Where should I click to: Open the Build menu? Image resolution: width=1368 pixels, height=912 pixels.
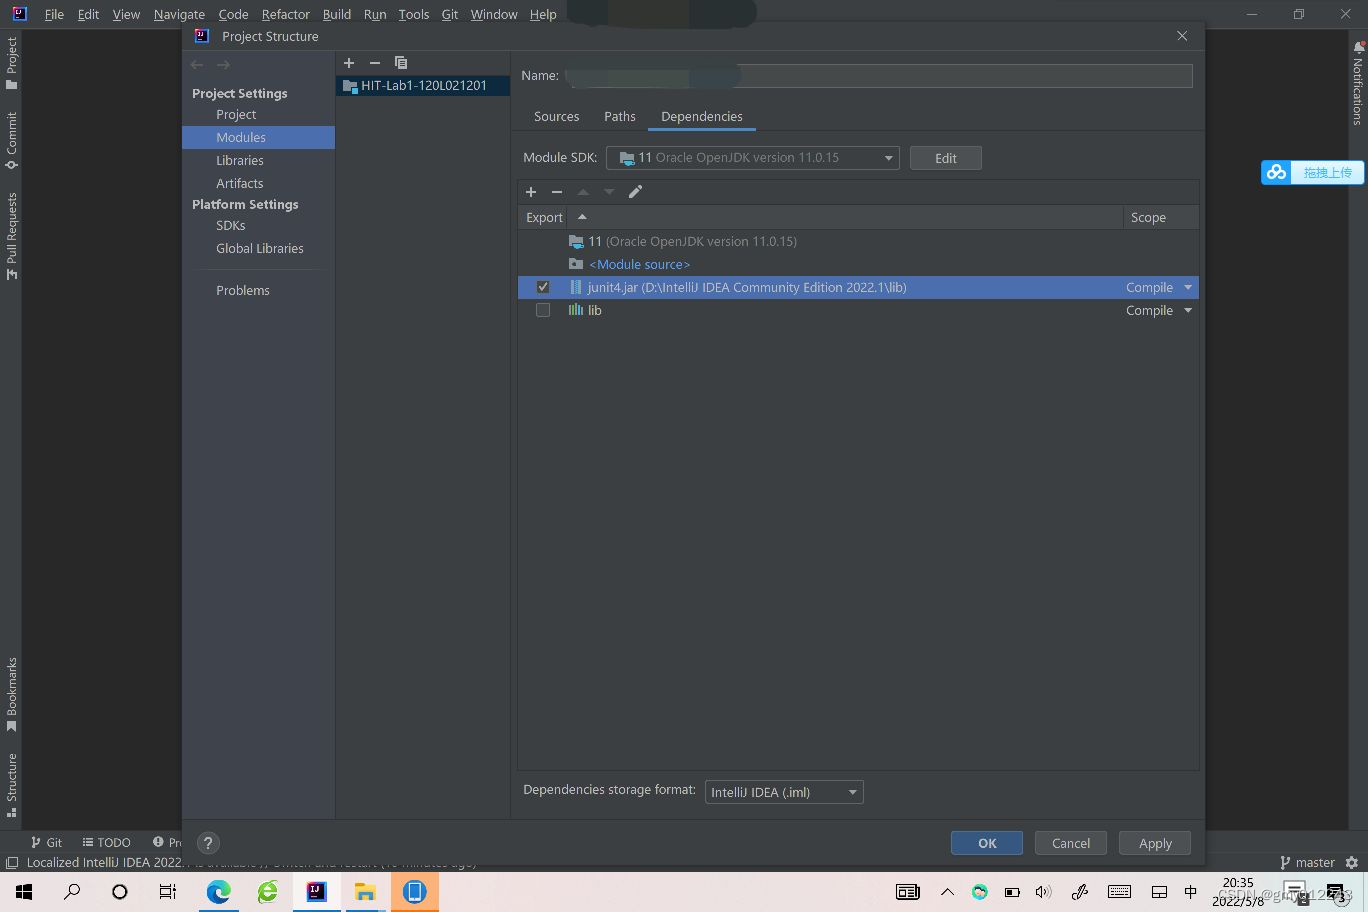(337, 14)
